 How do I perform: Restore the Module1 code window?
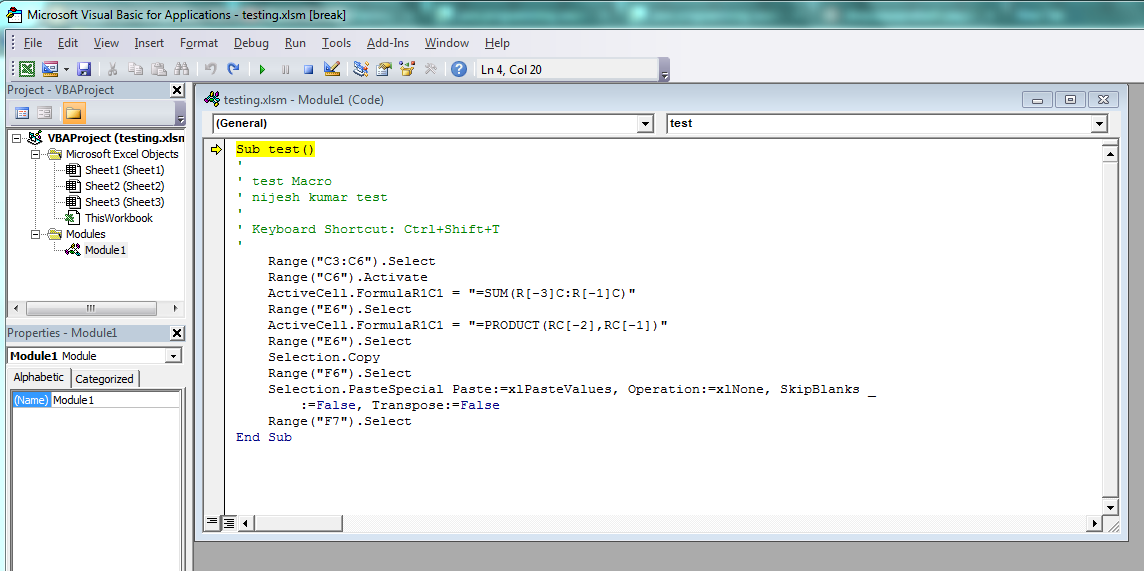coord(1070,100)
